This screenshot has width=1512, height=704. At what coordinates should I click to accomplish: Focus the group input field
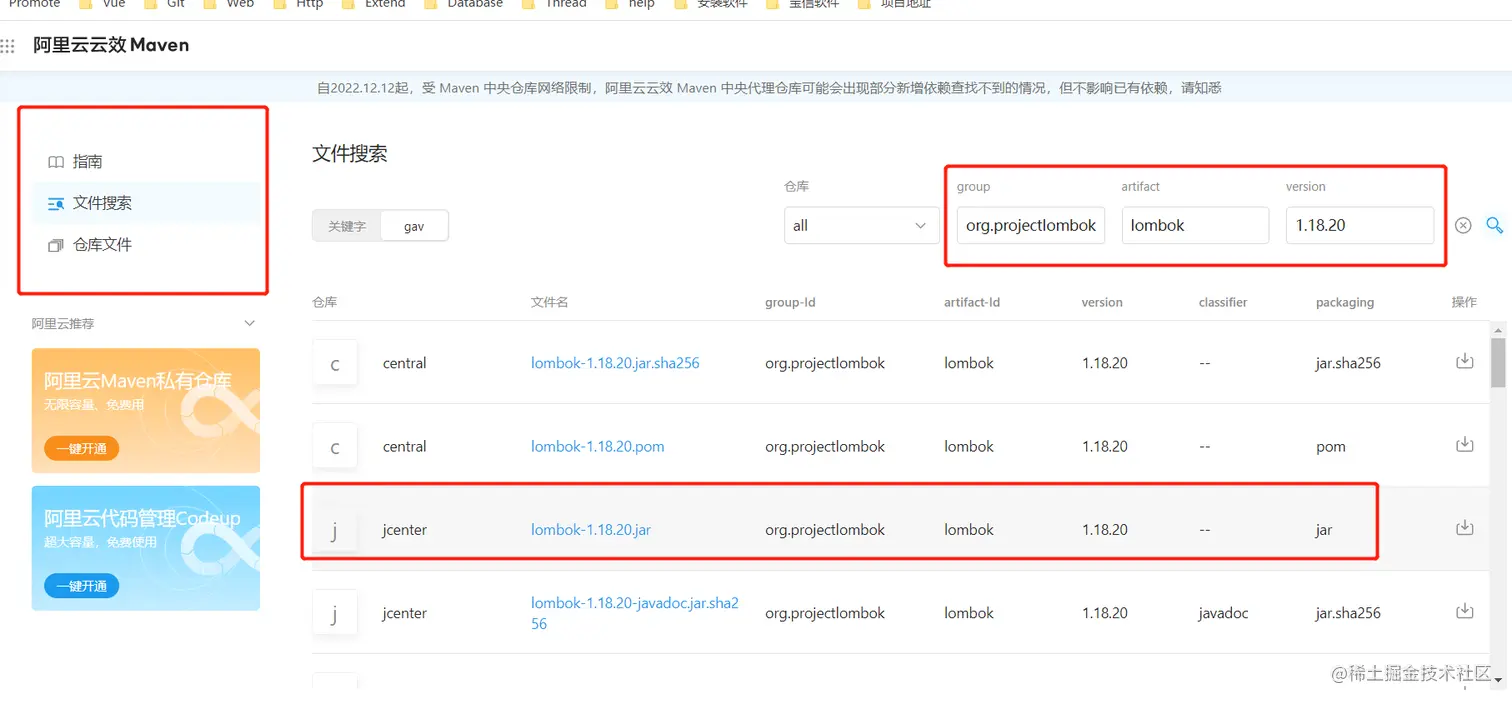coord(1030,225)
